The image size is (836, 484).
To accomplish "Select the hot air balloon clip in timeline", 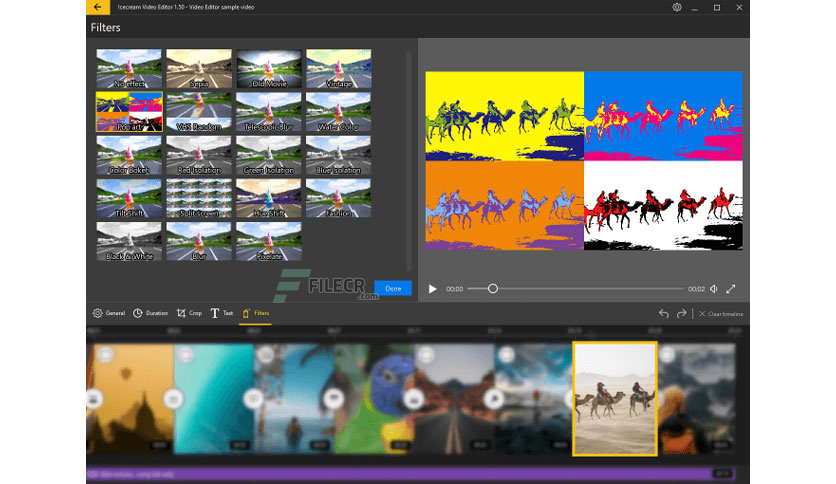I will point(130,399).
